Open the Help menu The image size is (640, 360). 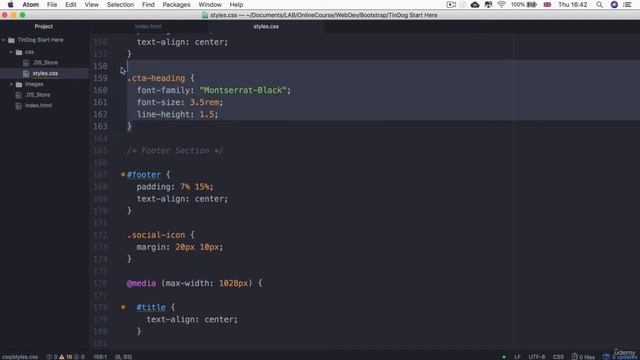[x=236, y=4]
